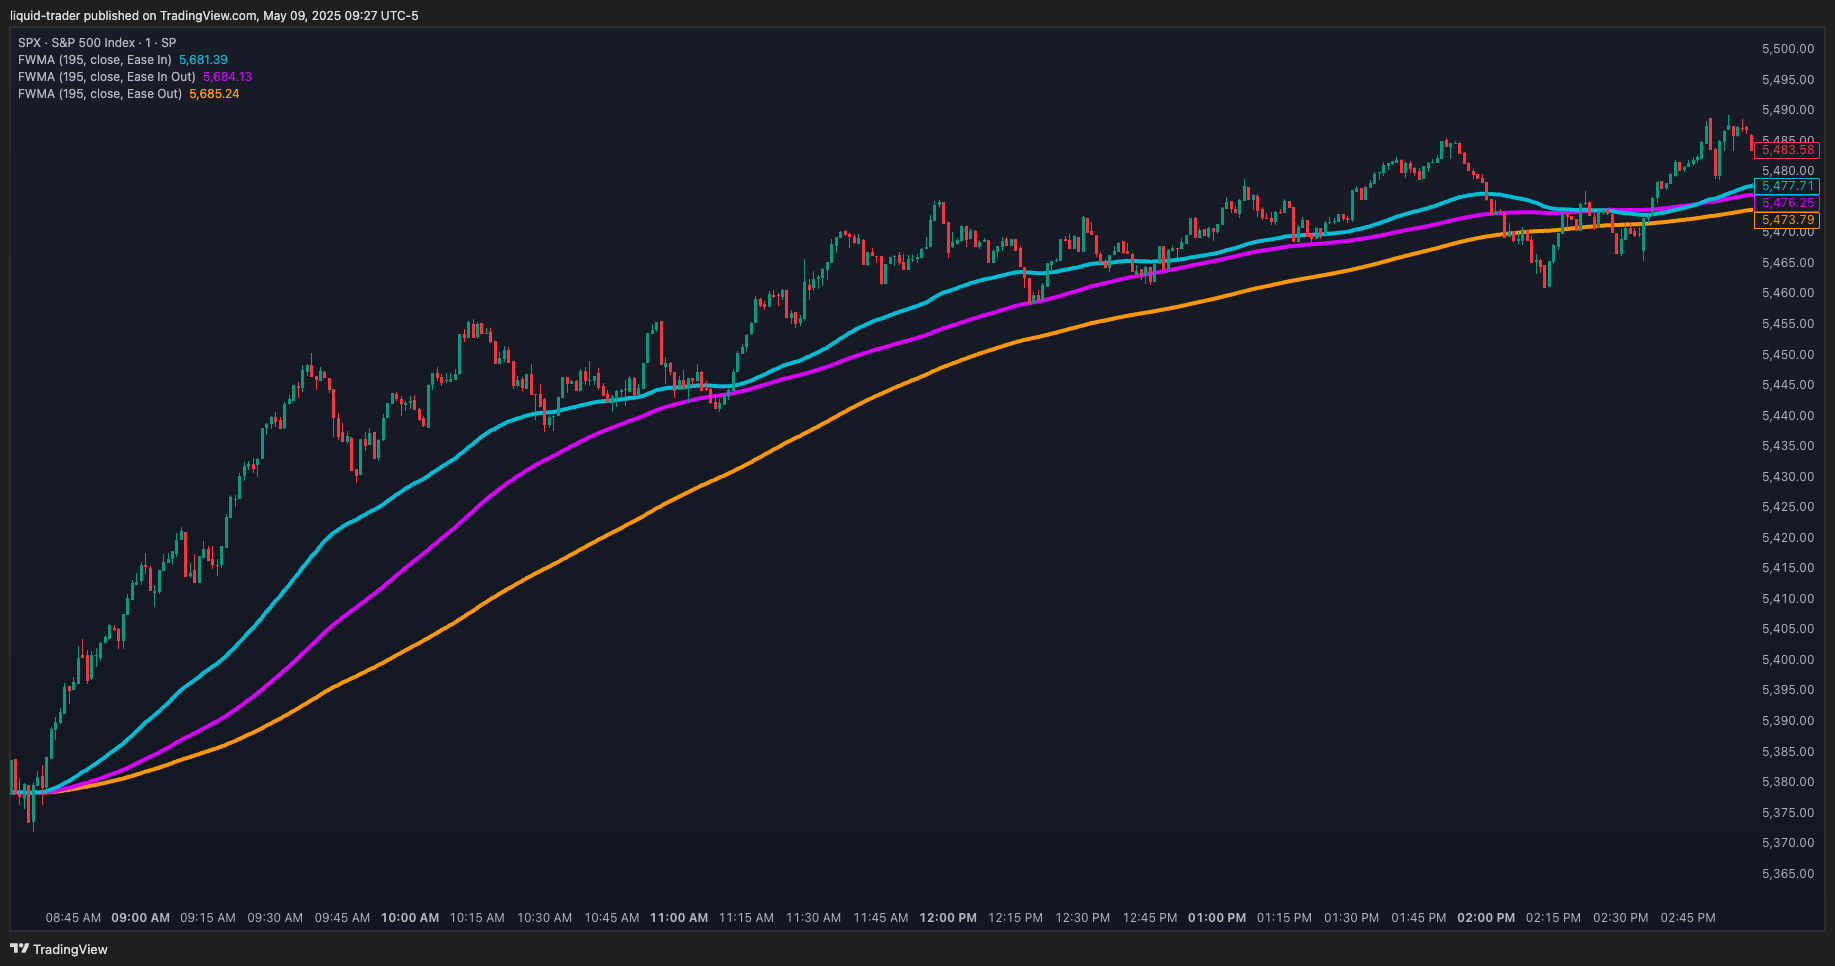
Task: Click the 5,380.00 price axis label
Action: coord(1788,782)
